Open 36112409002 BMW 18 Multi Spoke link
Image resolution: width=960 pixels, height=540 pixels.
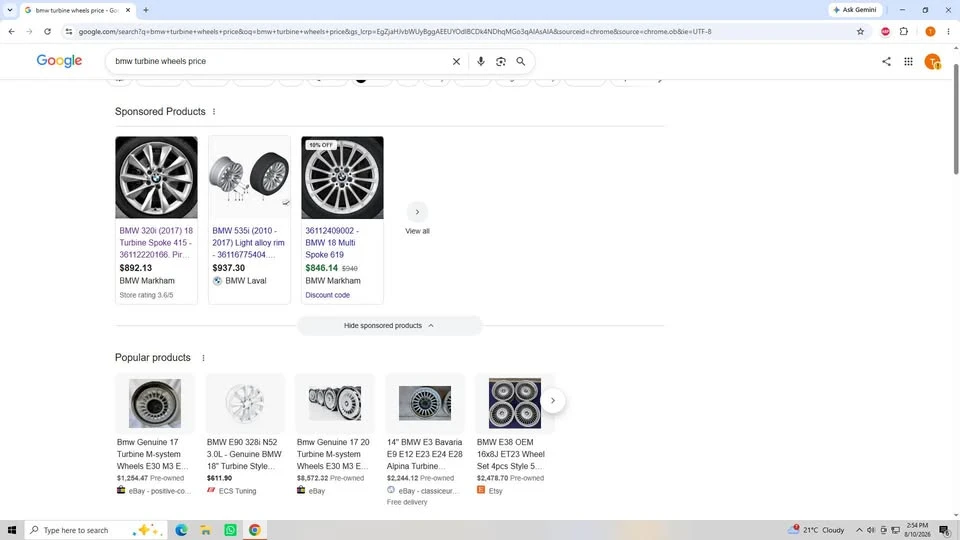pos(332,242)
